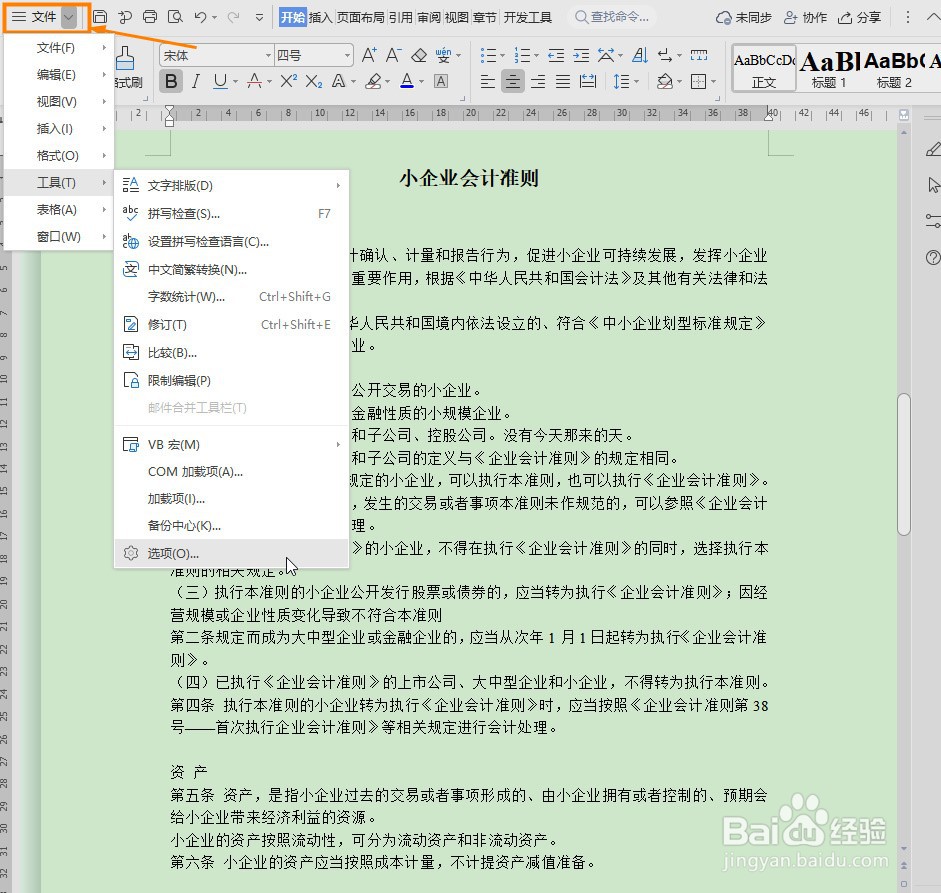Open the 审阅 ribbon tab
This screenshot has height=893, width=941.
point(428,17)
